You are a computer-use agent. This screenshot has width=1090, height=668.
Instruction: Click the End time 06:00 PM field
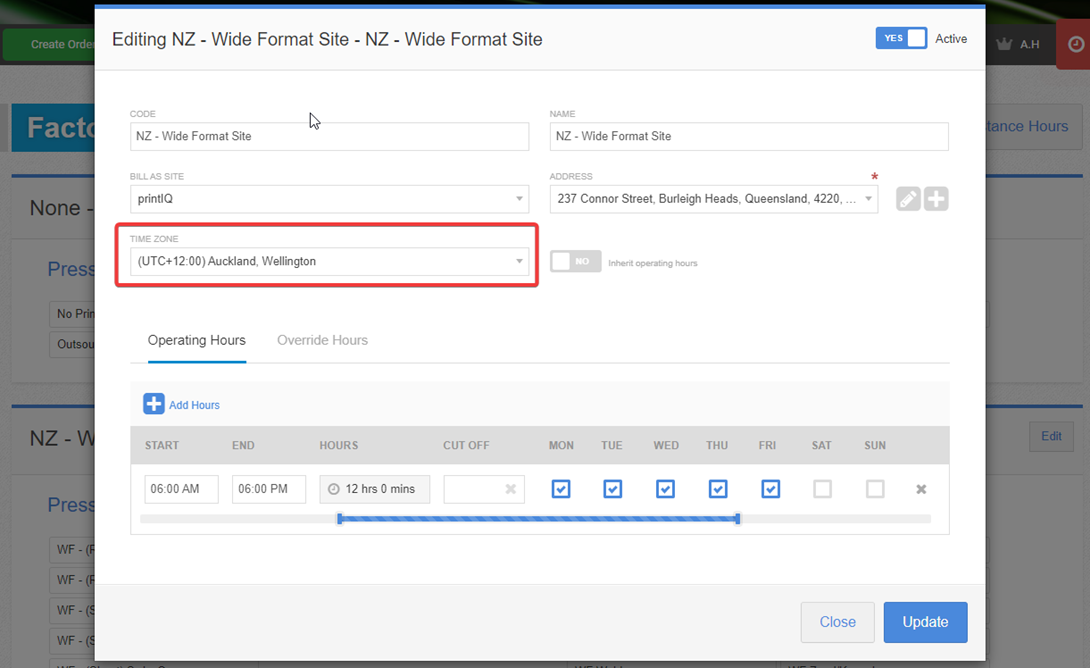pyautogui.click(x=269, y=489)
